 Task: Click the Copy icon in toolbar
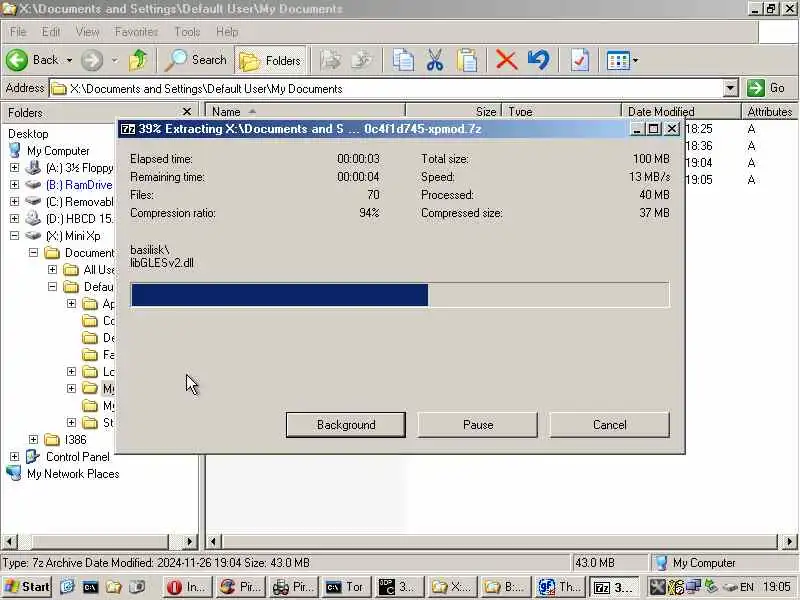pos(403,60)
